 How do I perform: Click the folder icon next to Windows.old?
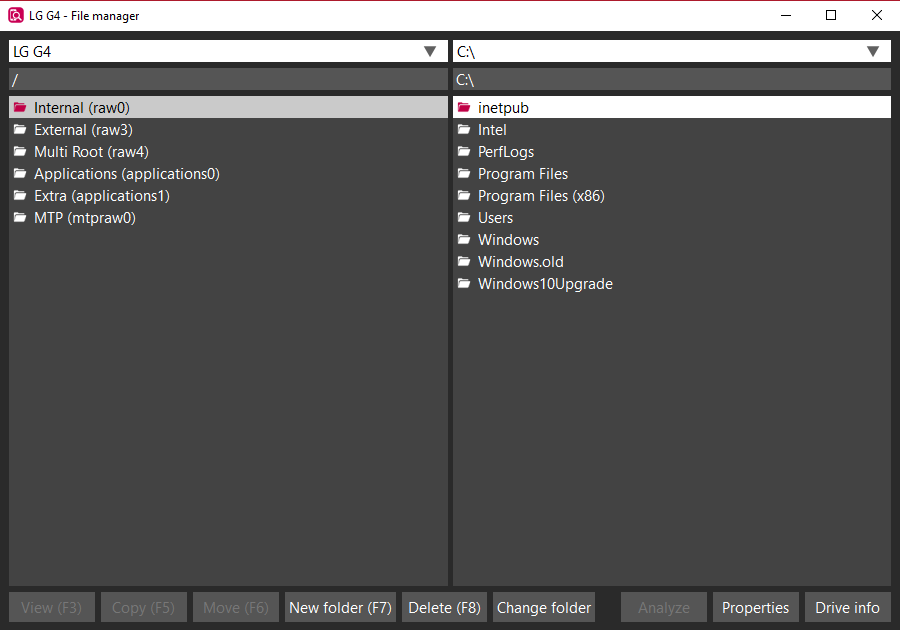(x=464, y=262)
